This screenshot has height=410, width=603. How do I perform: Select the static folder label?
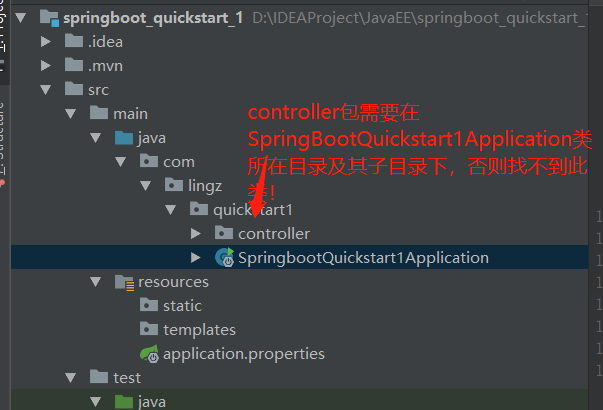click(182, 306)
